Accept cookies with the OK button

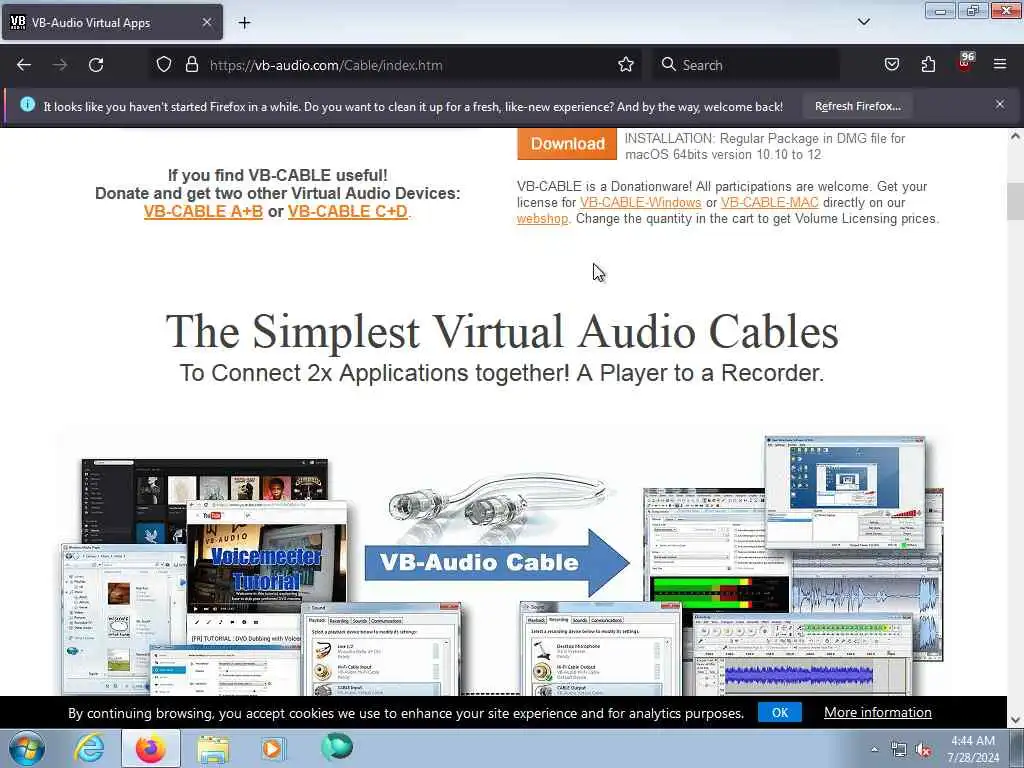point(780,712)
